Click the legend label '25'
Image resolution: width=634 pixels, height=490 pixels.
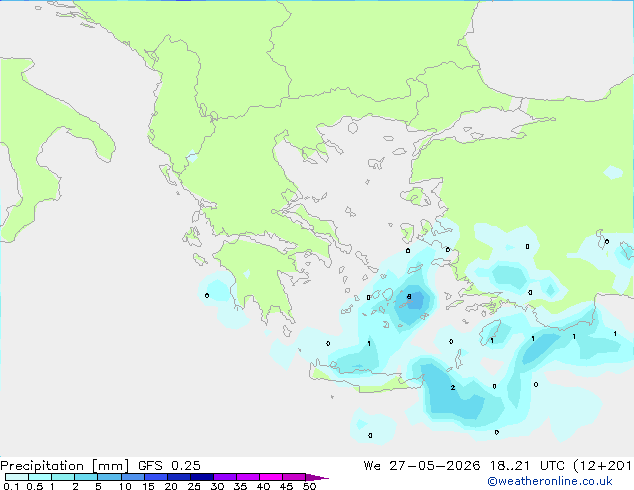tap(194, 486)
